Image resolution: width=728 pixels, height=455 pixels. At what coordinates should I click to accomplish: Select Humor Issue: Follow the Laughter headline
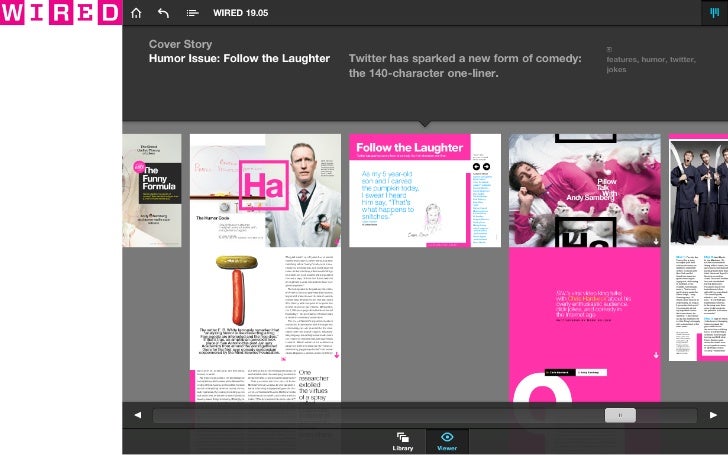click(239, 58)
